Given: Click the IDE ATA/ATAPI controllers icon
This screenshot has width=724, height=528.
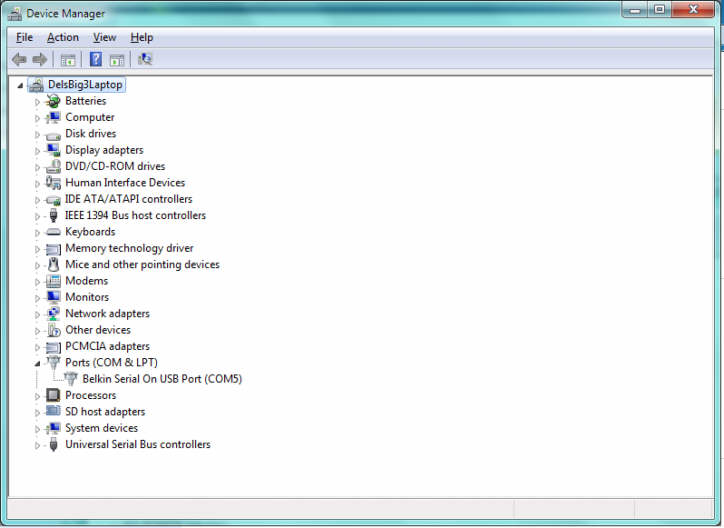Looking at the screenshot, I should click(54, 200).
